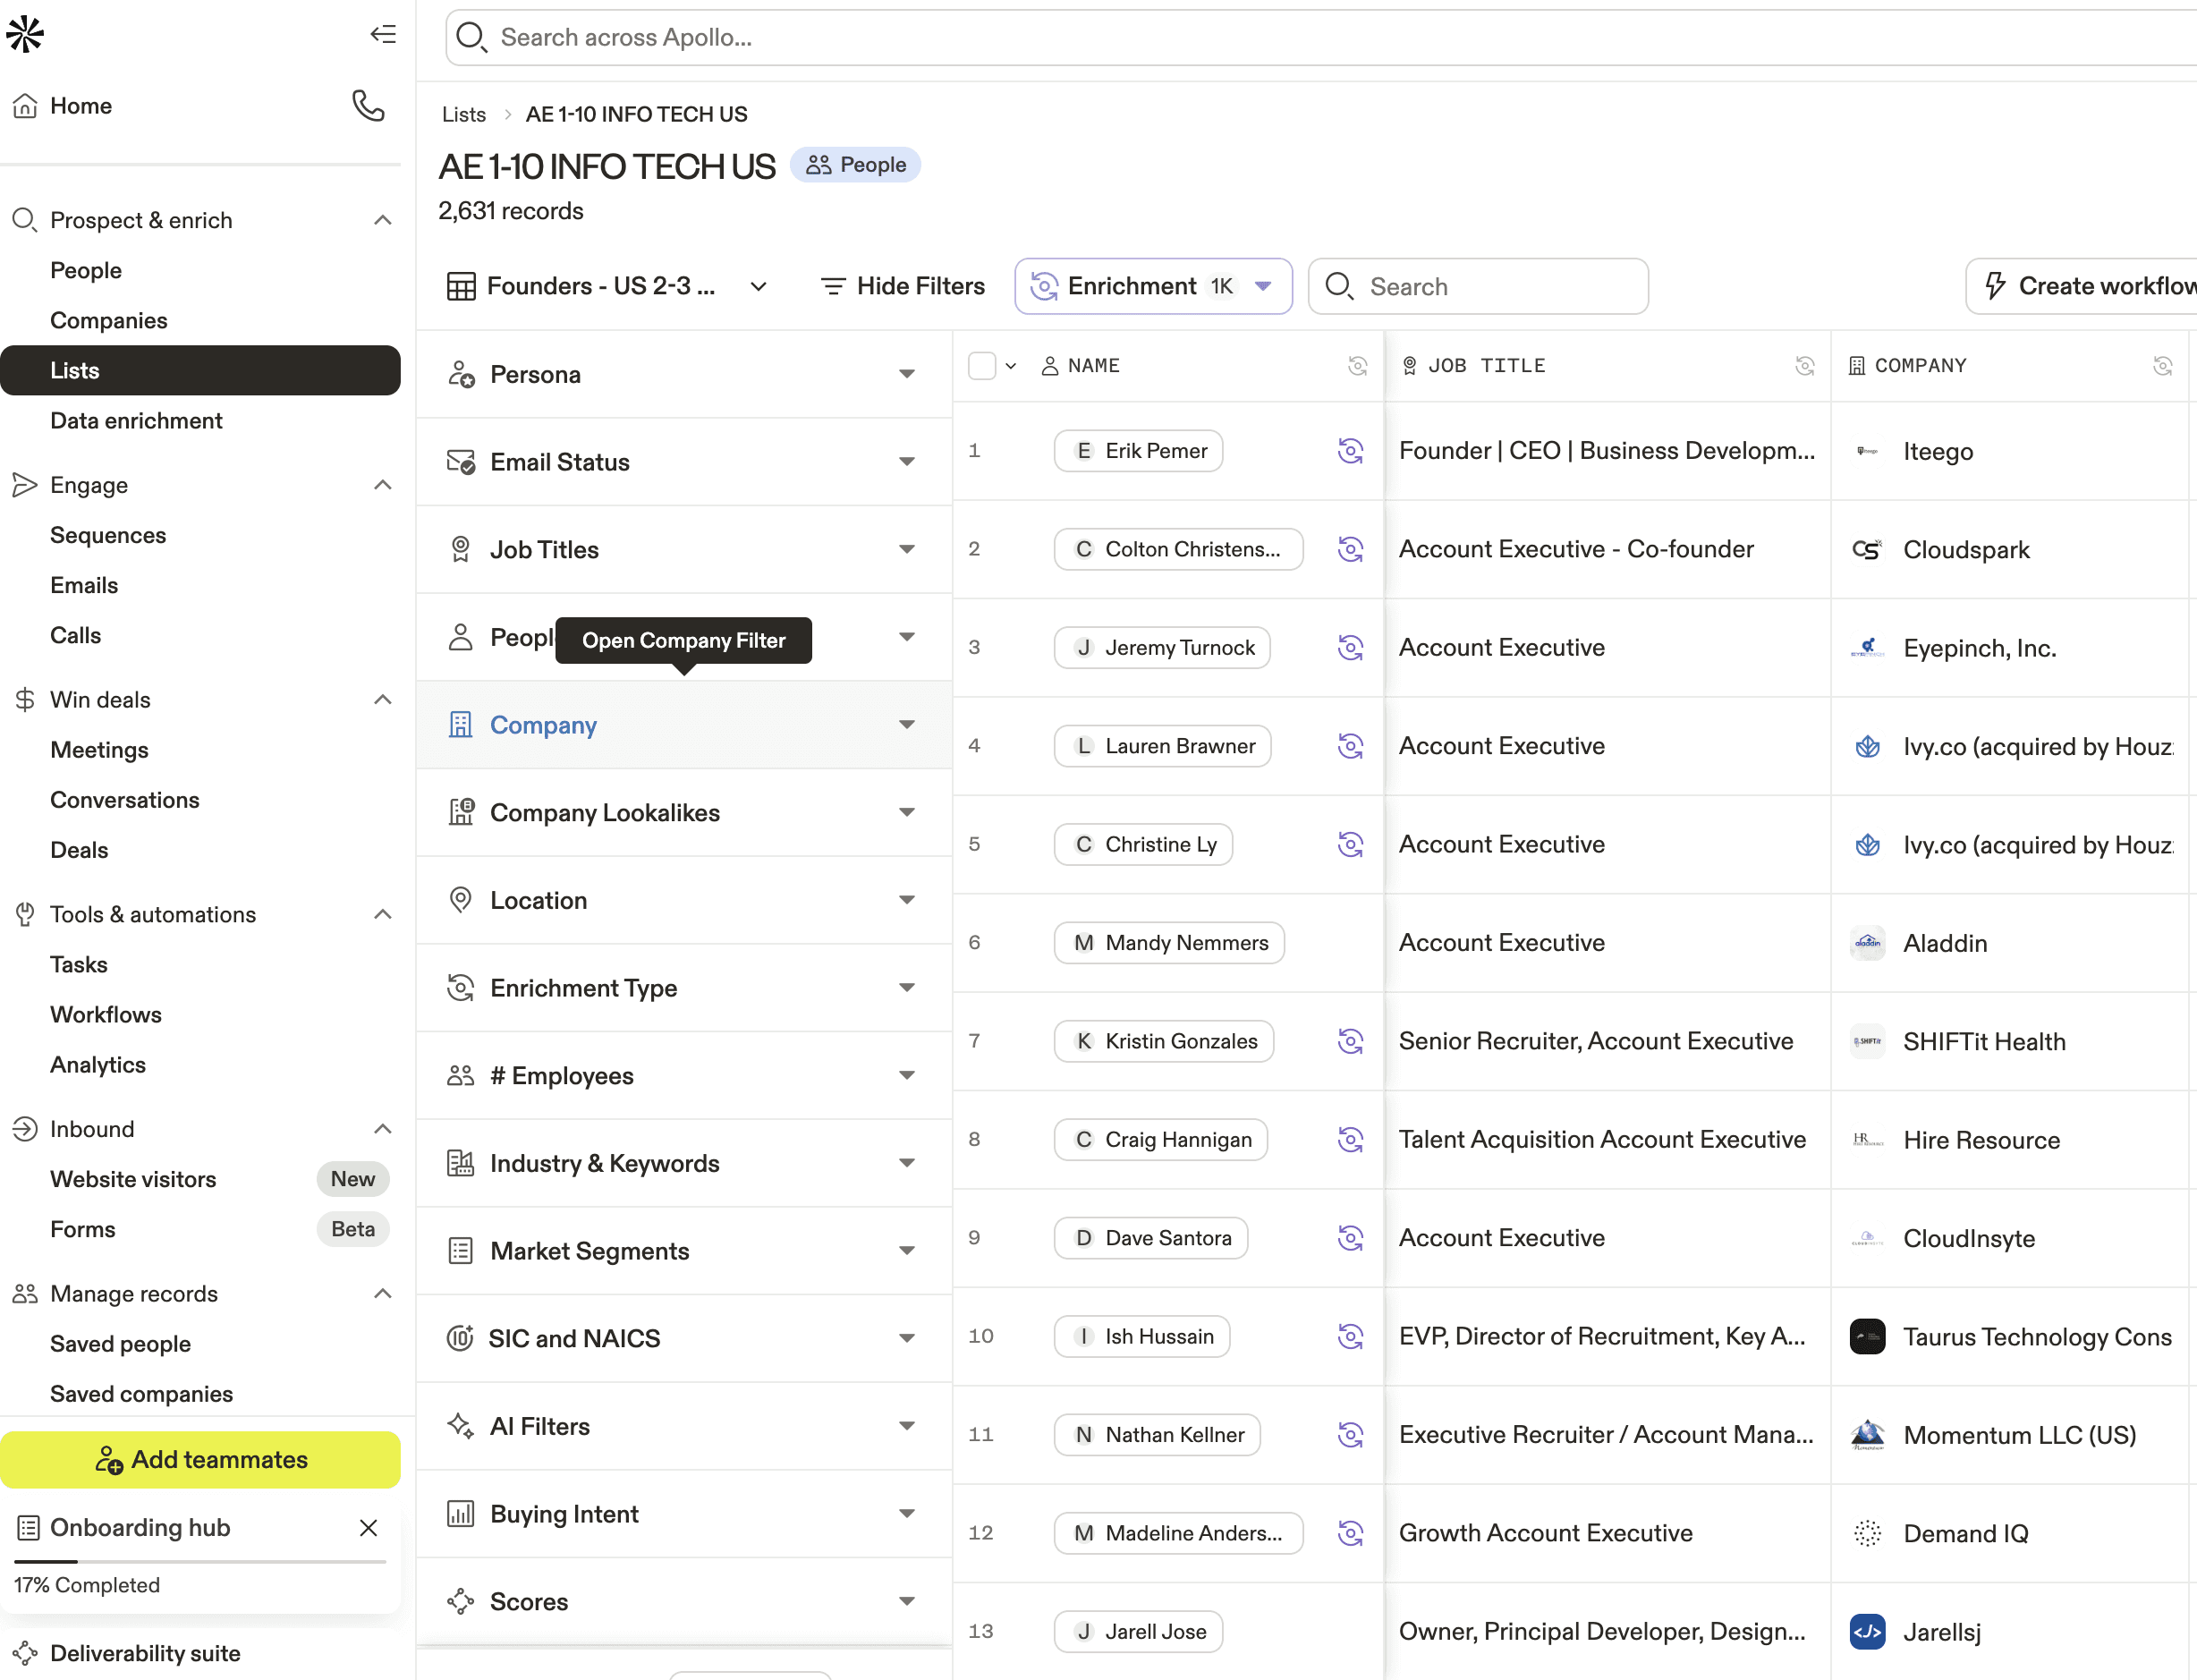The image size is (2197, 1680).
Task: Click the SIC and NAICS filter icon
Action: click(x=460, y=1337)
